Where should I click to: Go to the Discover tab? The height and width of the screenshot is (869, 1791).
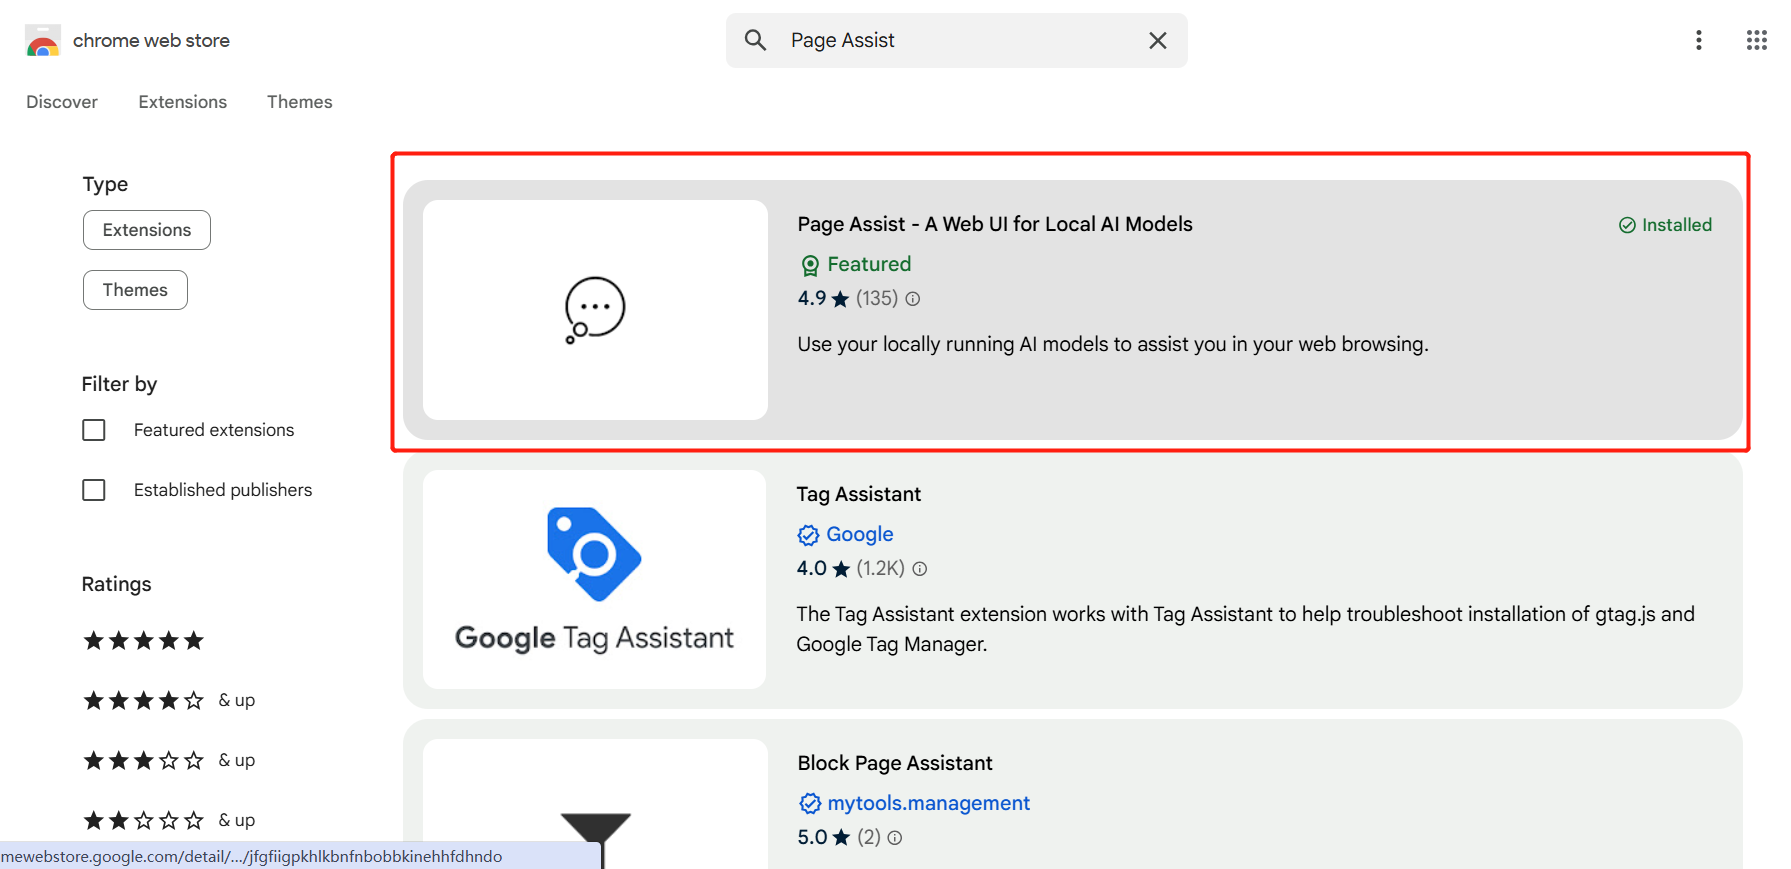point(62,102)
